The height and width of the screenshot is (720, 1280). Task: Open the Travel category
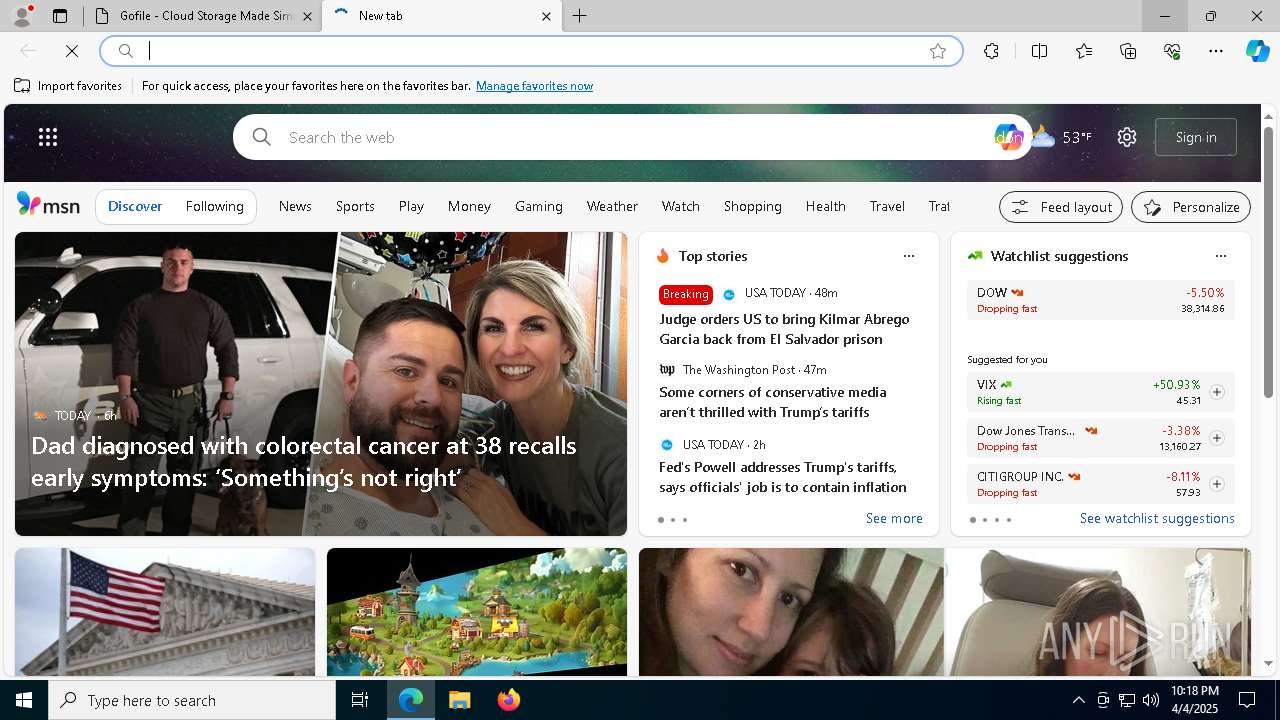click(887, 206)
